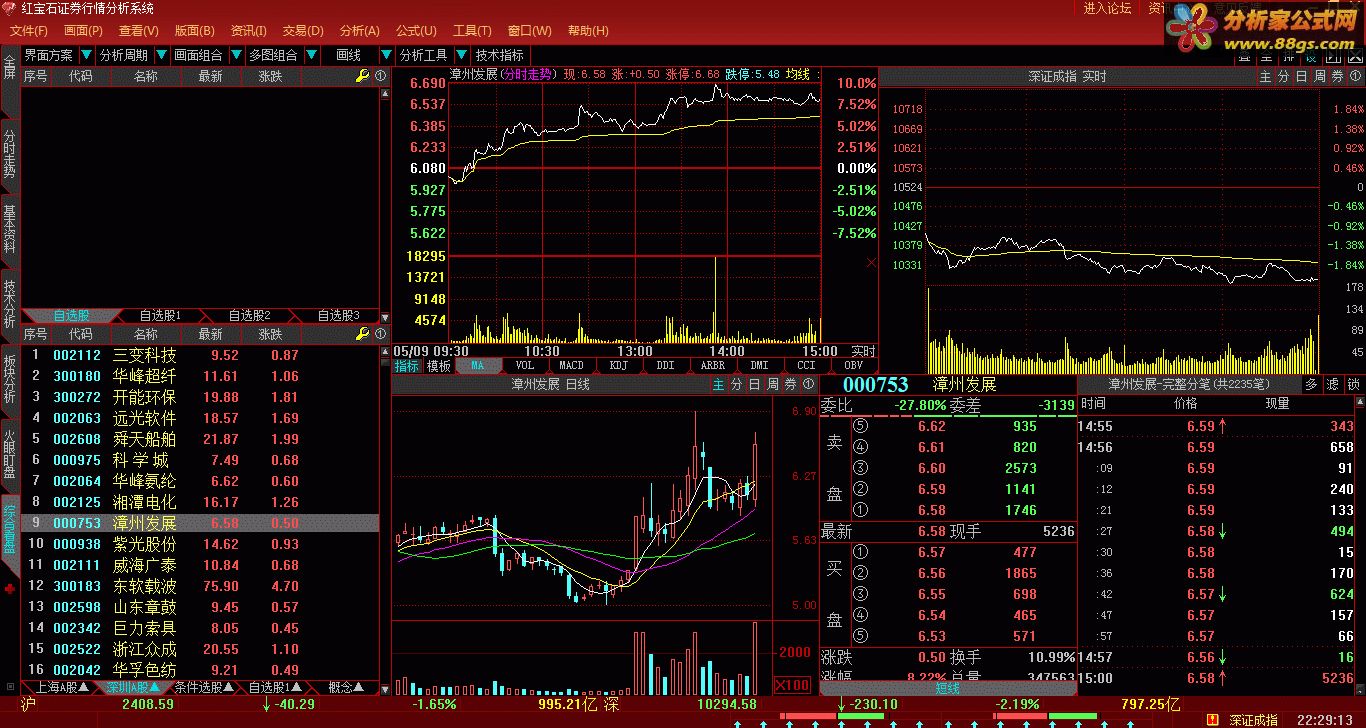
Task: Click scroll-up arrow of upper watchlist scrollbar
Action: (385, 92)
